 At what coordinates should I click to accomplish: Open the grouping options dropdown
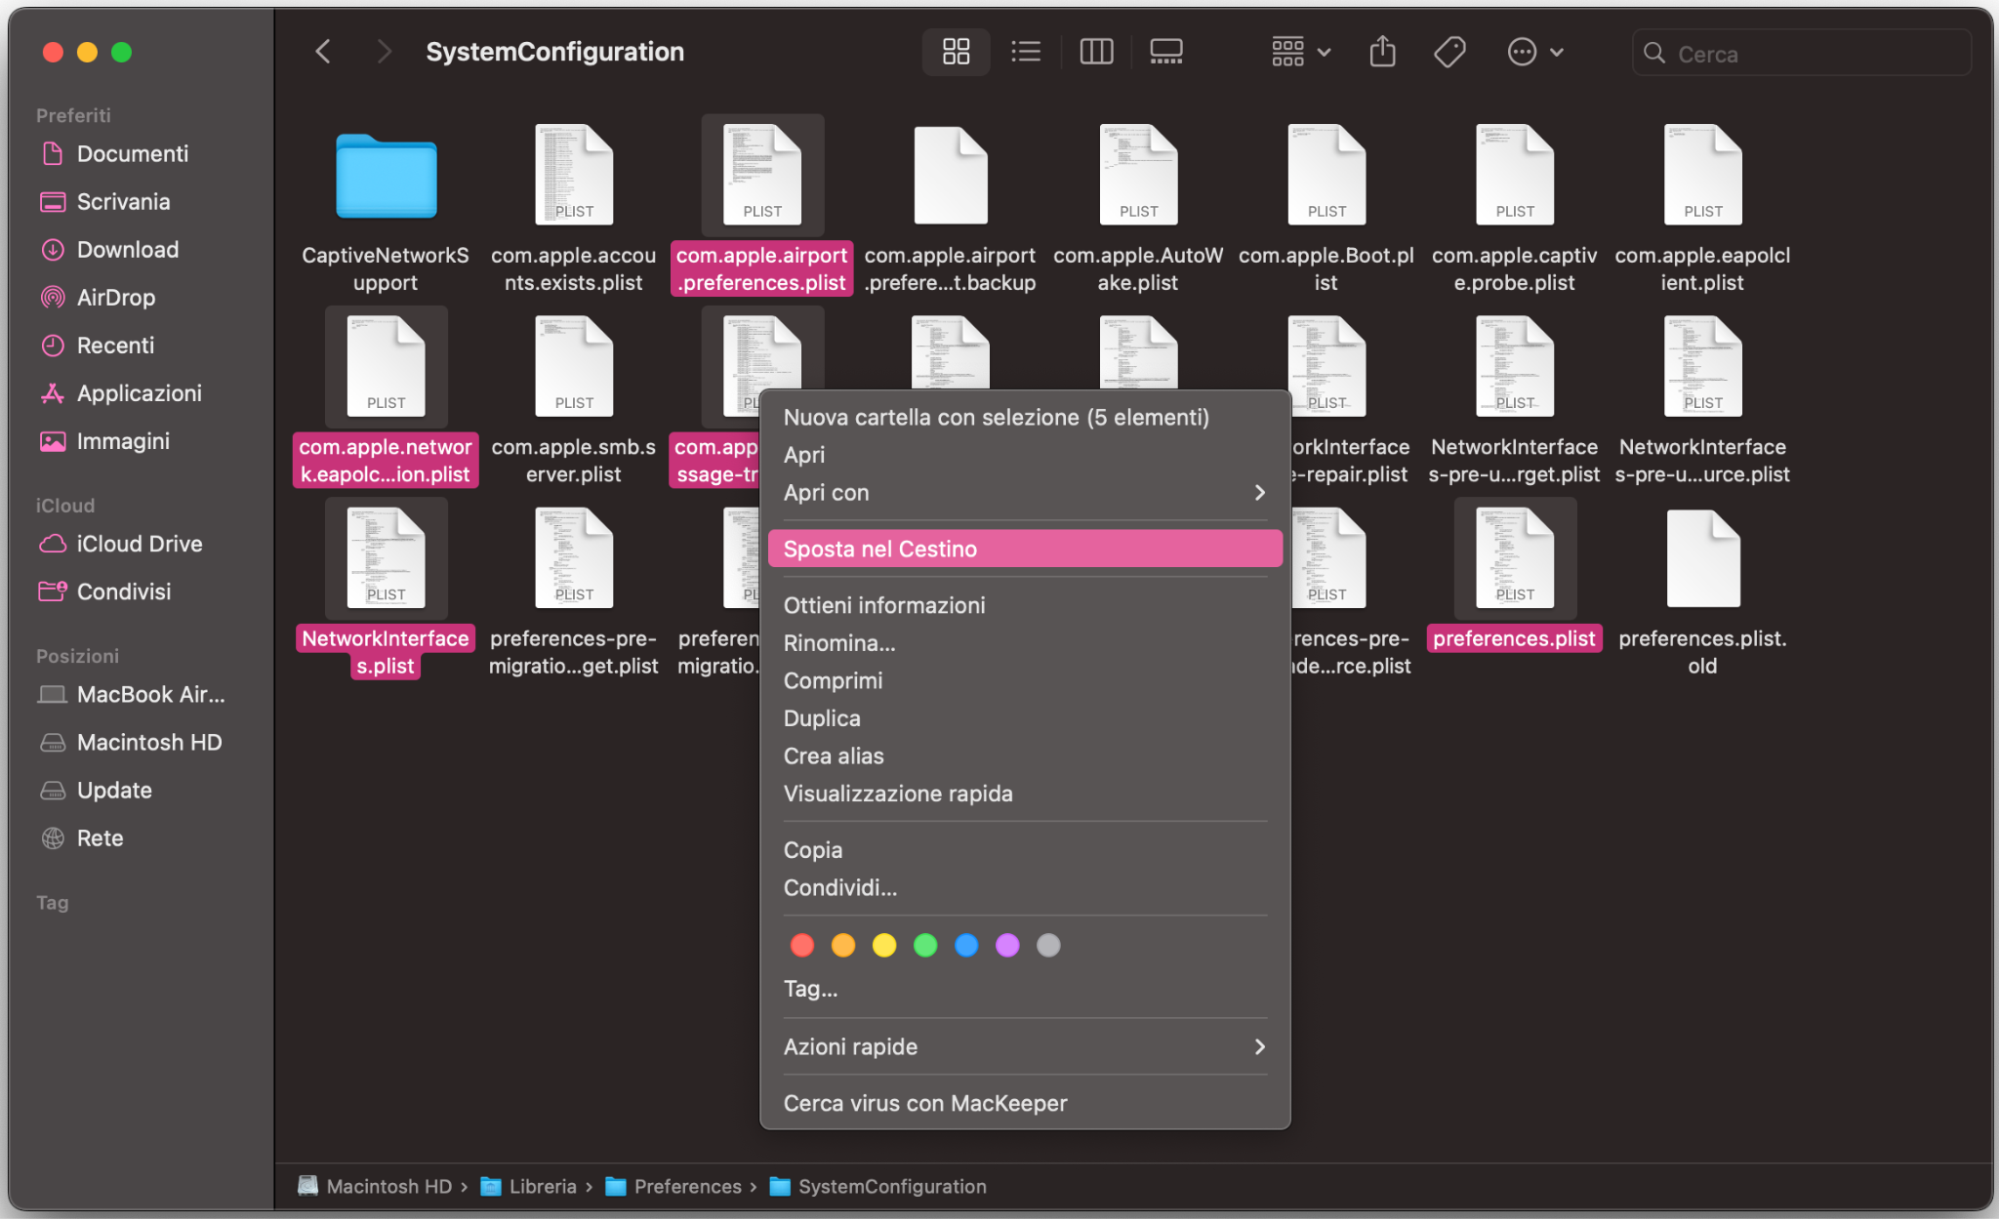pyautogui.click(x=1296, y=51)
